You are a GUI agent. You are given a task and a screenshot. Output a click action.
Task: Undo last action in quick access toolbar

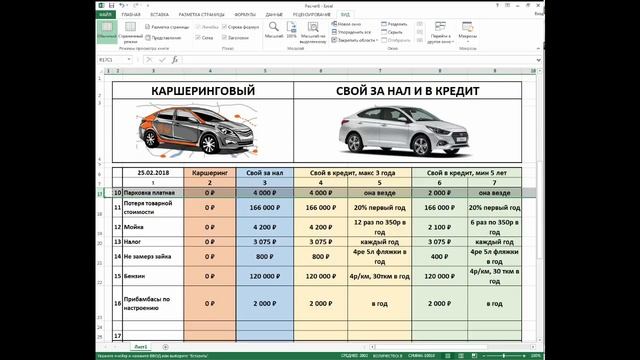coord(122,5)
